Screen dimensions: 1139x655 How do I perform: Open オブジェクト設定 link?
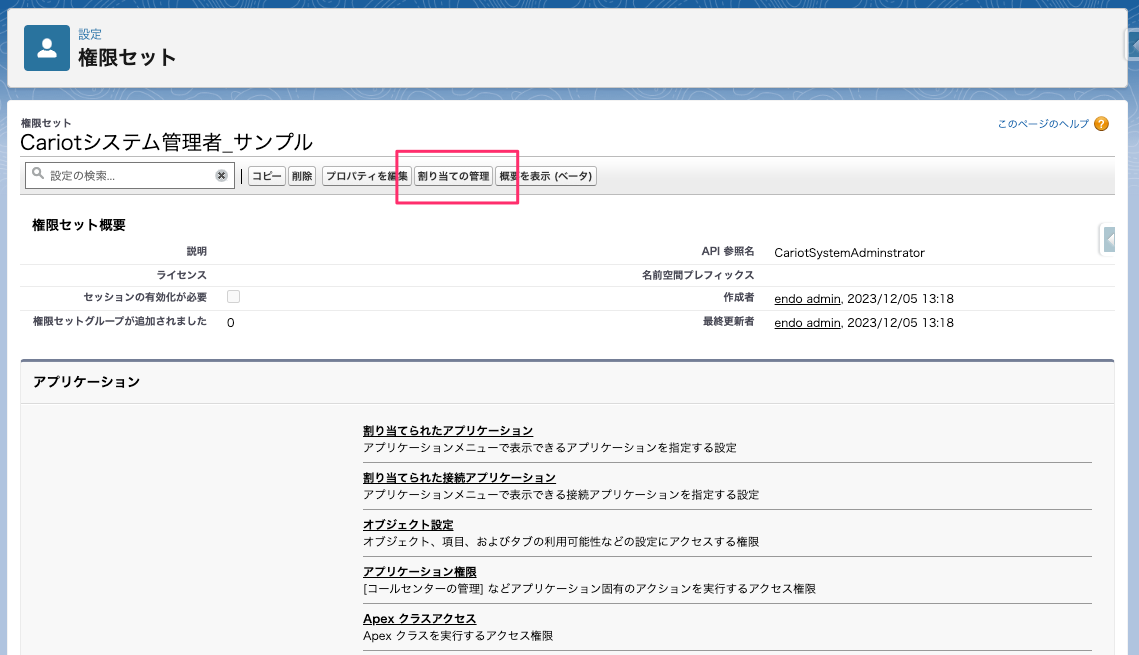[408, 525]
